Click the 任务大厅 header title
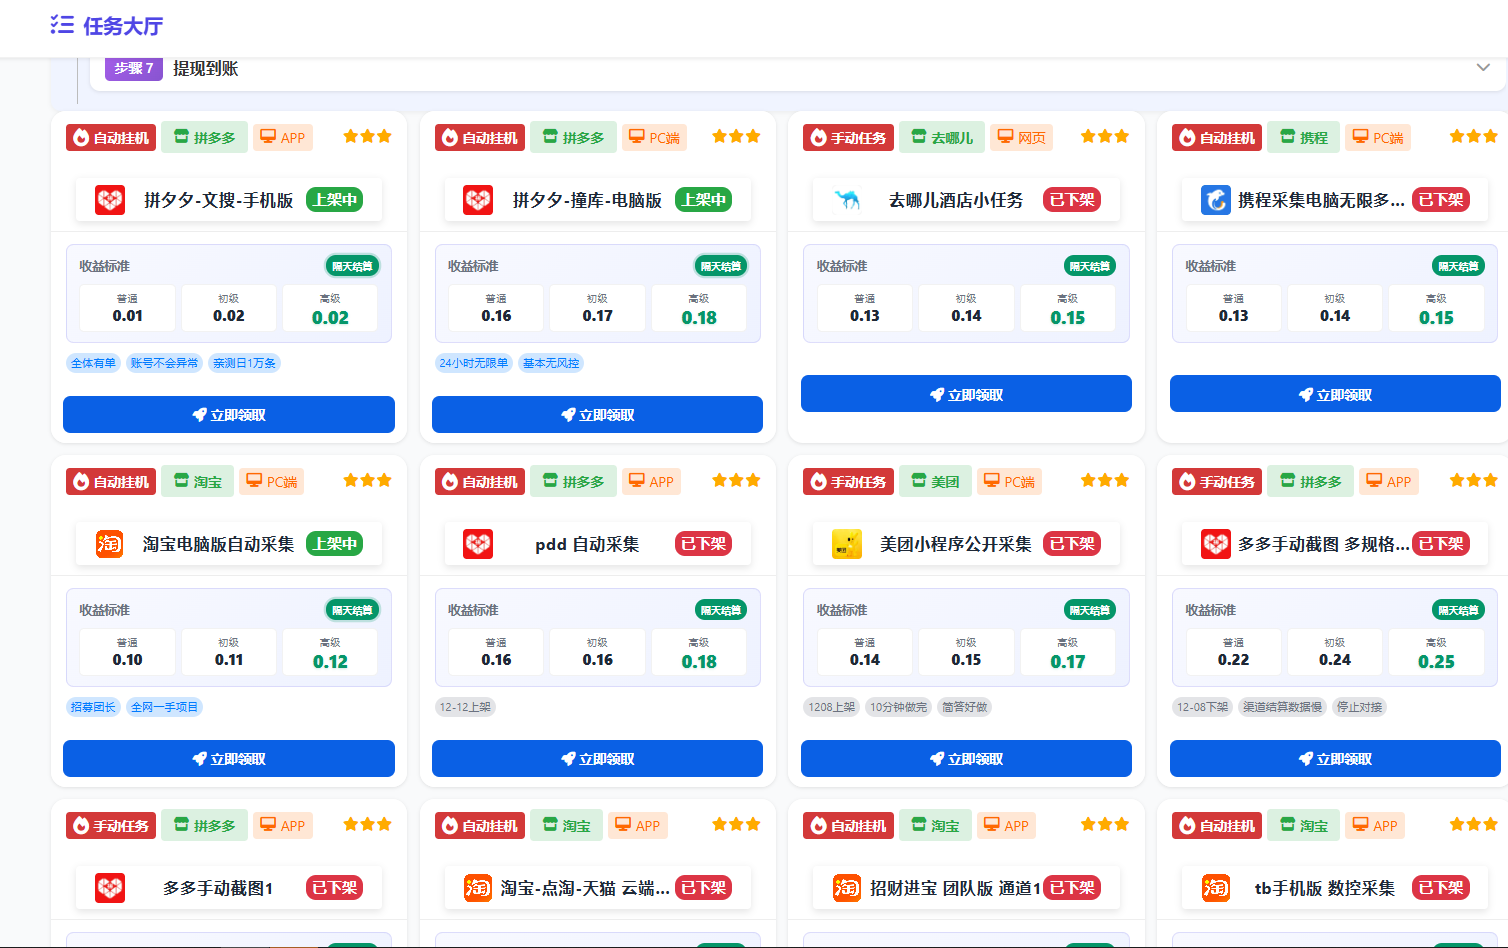Viewport: 1508px width, 948px height. point(123,26)
